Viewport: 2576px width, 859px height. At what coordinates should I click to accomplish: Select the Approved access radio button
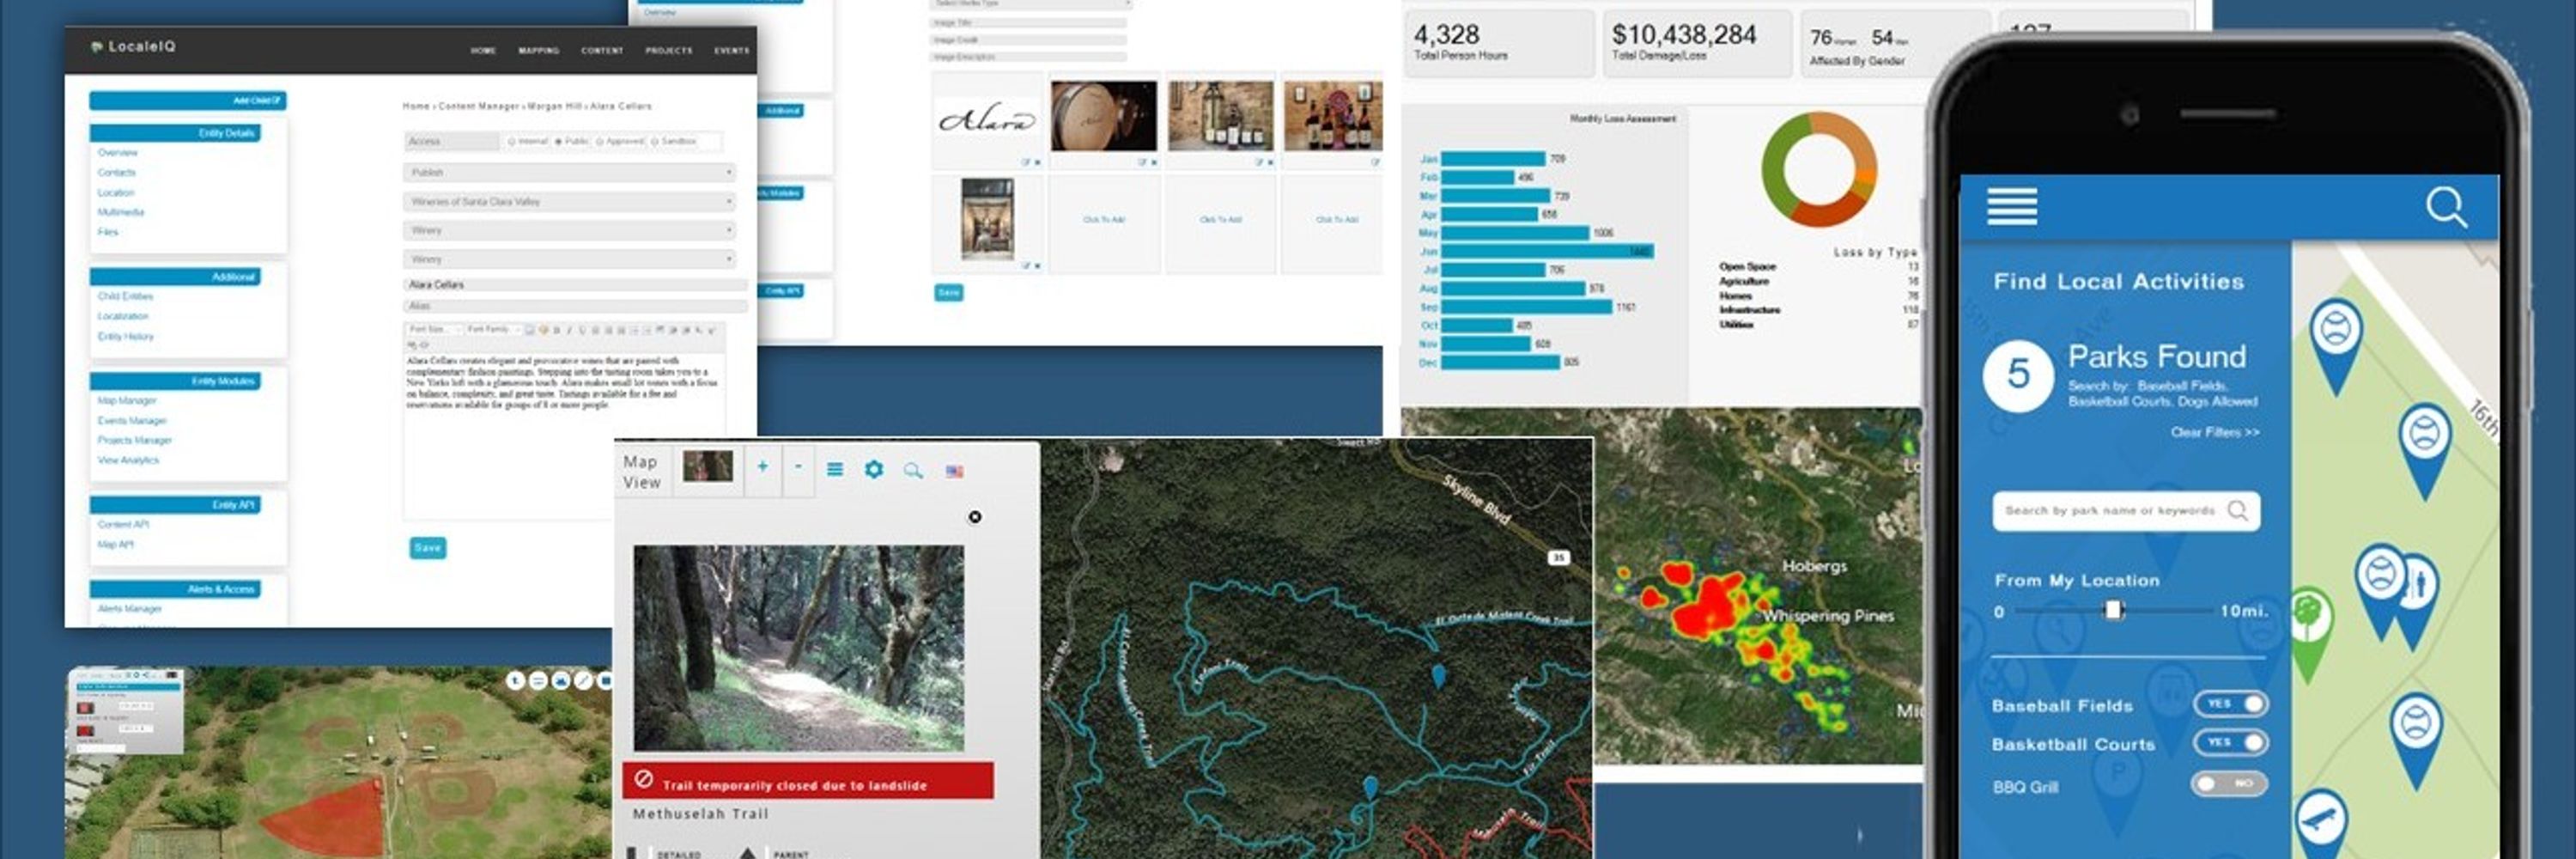point(600,142)
